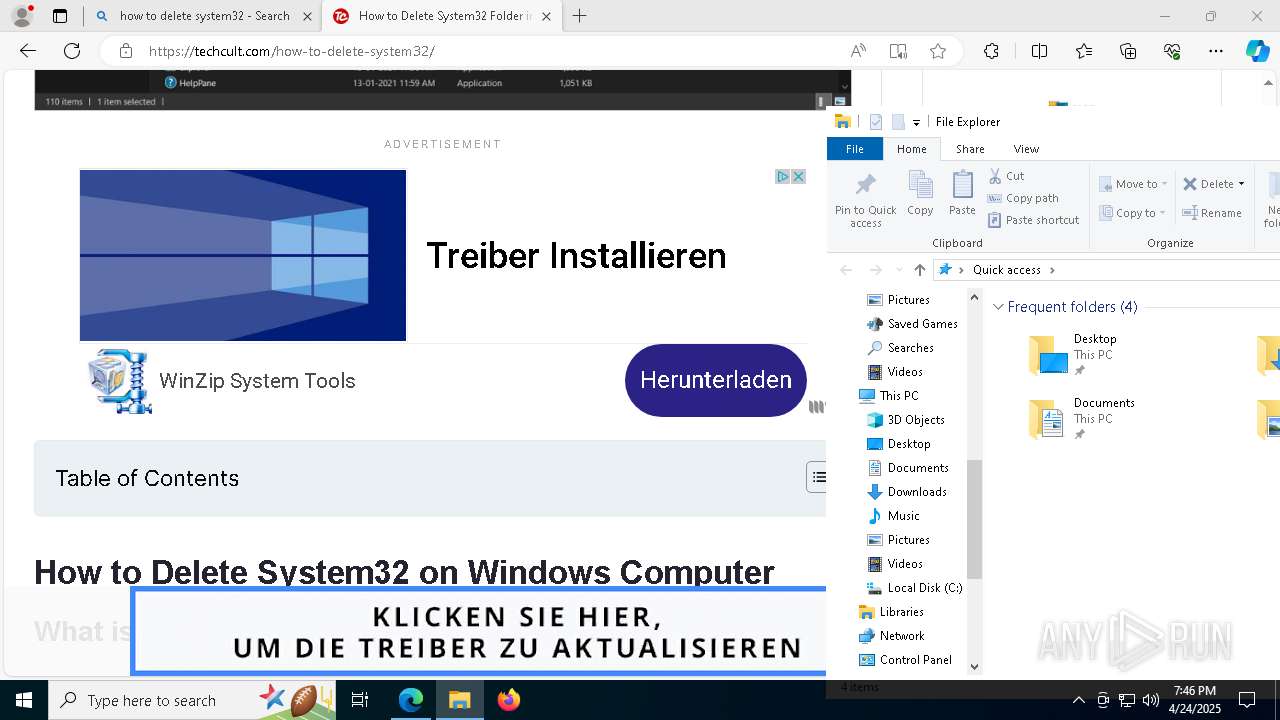Open Edge Settings and more menu

[1216, 51]
